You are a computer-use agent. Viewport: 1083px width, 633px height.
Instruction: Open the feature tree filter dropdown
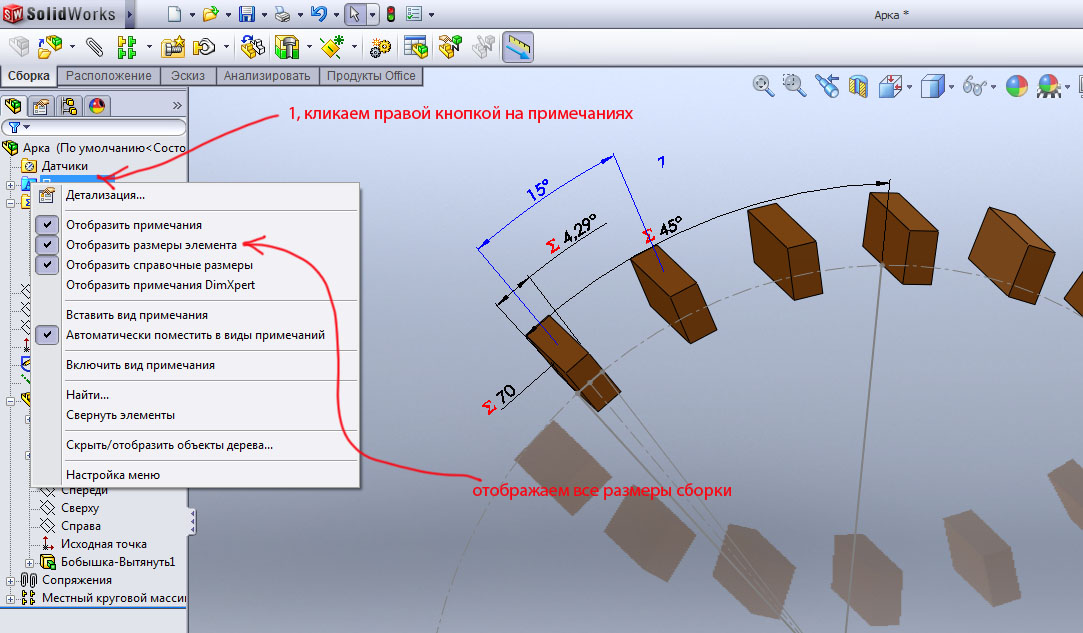(x=19, y=127)
